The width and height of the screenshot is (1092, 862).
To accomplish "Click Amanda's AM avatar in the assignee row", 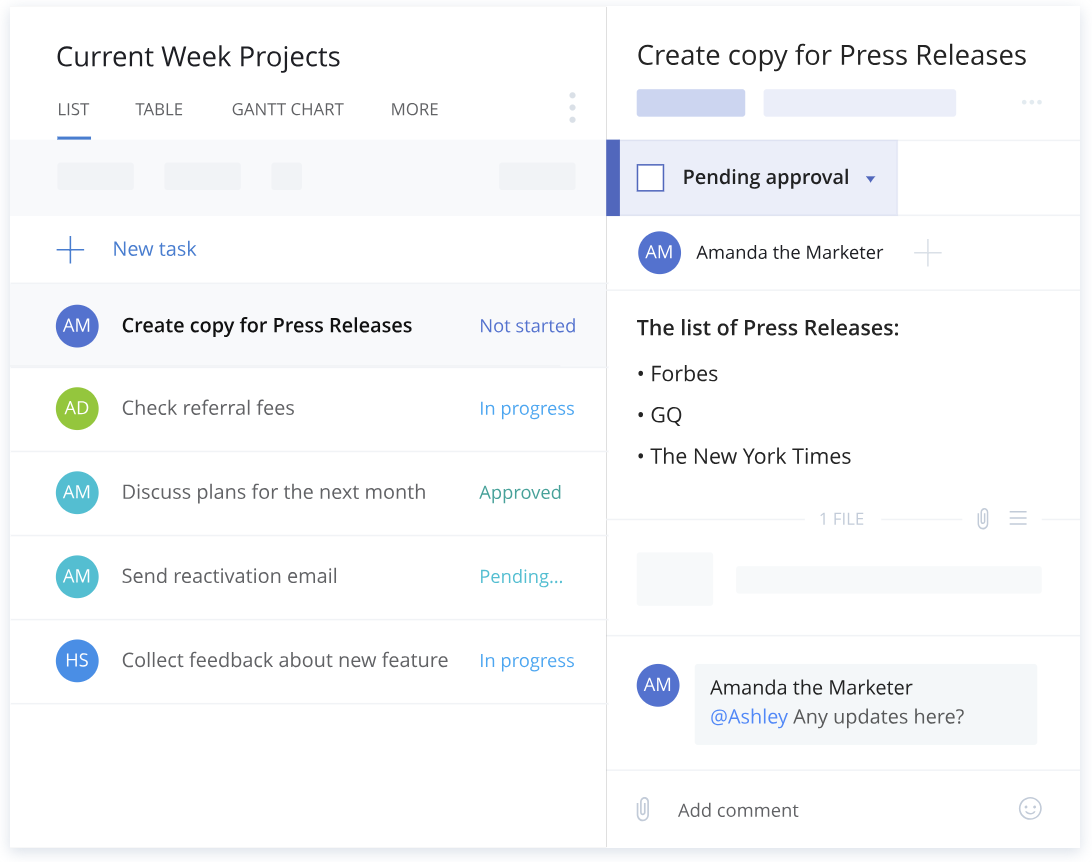I will tap(659, 253).
